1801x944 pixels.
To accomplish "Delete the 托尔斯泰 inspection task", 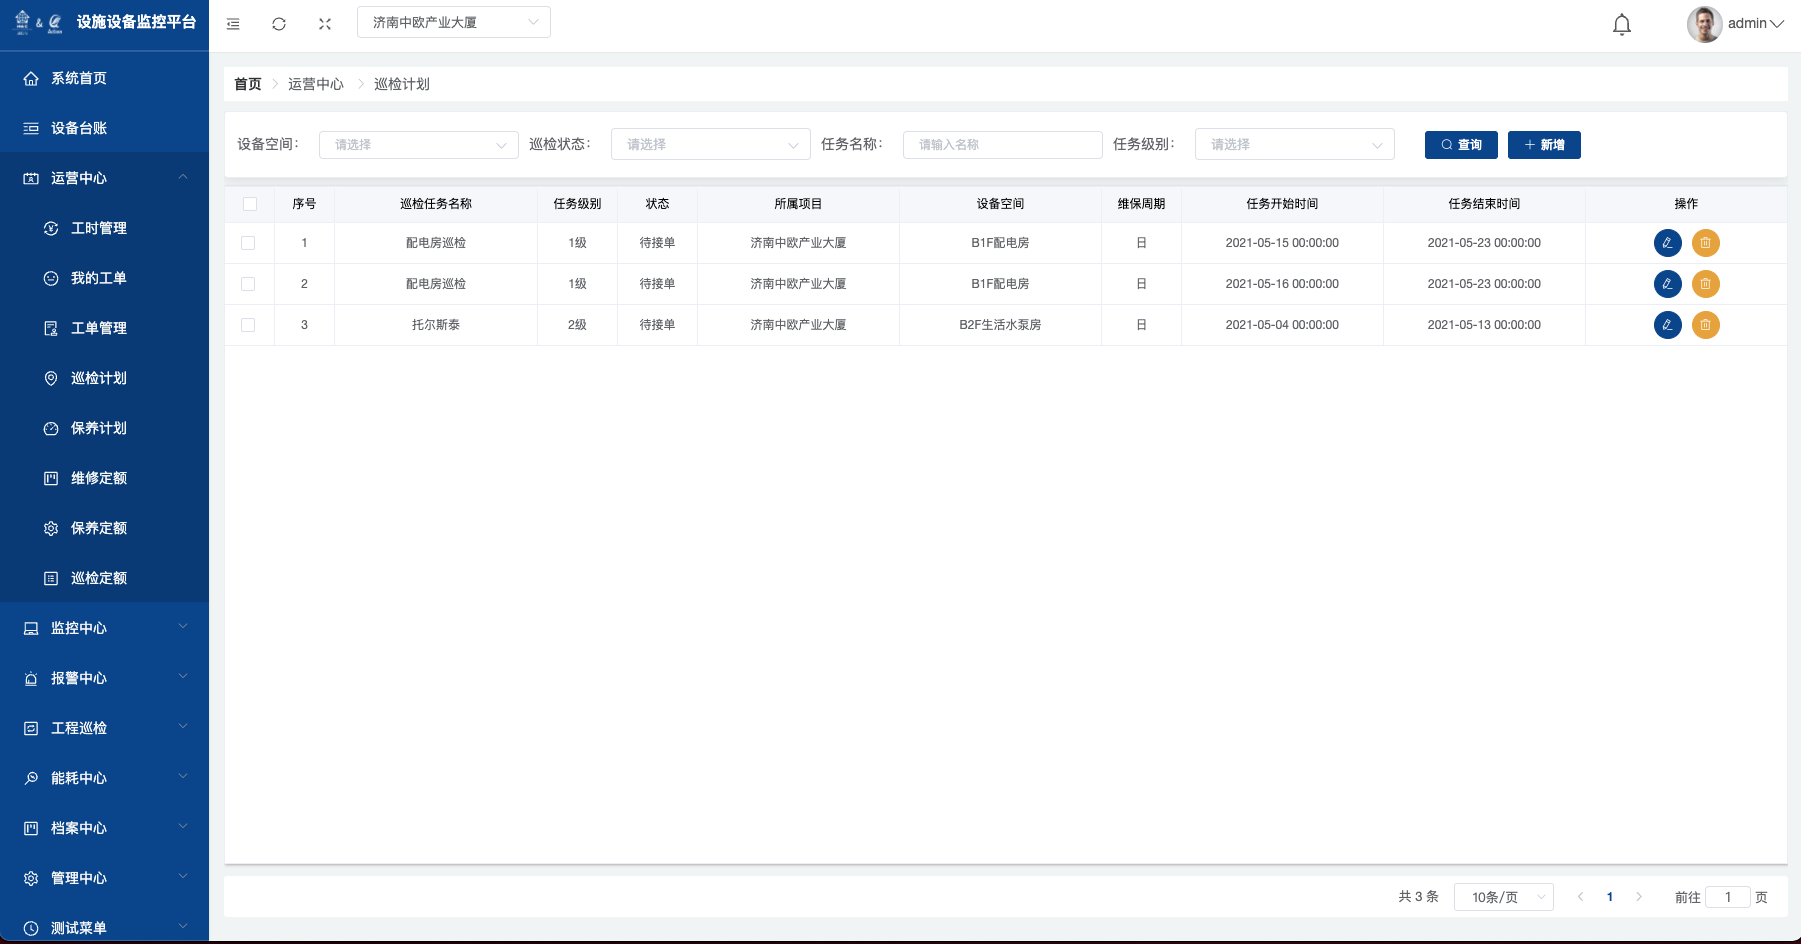I will click(x=1705, y=325).
